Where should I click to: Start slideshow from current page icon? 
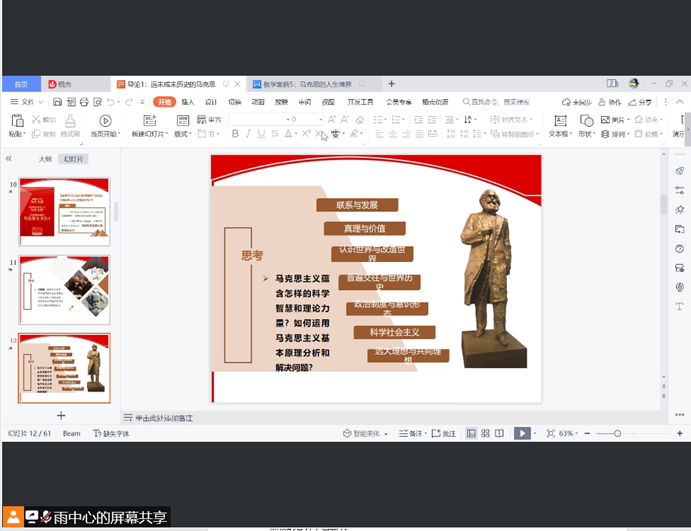coord(105,120)
